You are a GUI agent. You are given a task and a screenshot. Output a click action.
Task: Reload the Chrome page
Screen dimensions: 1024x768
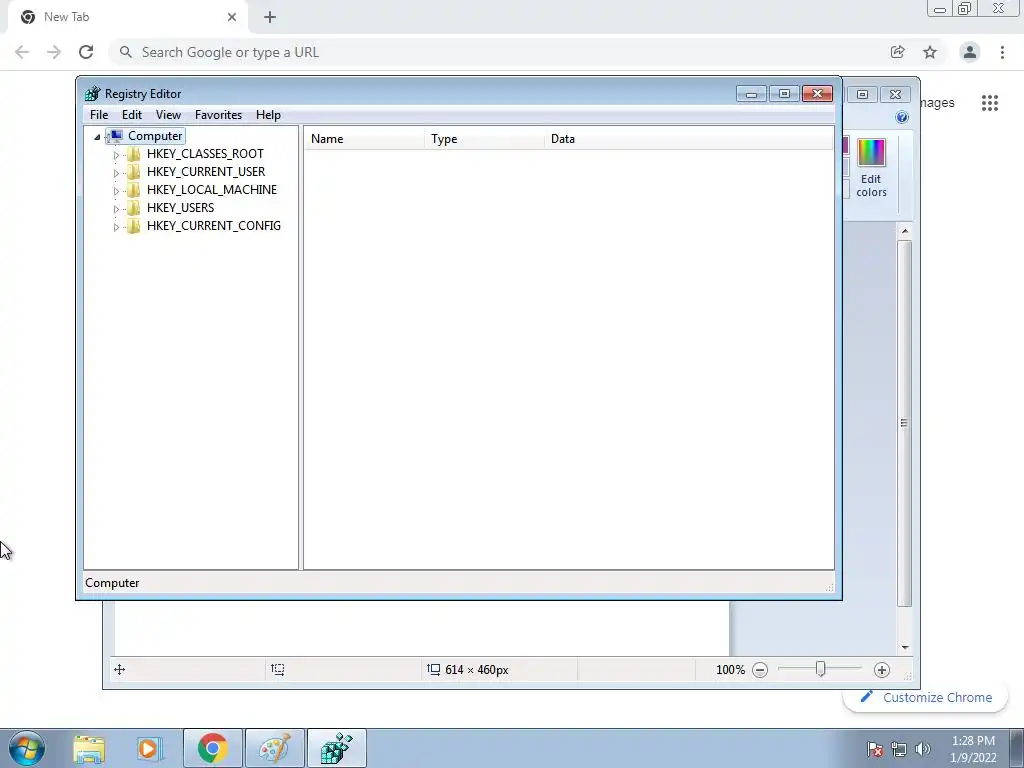coord(86,52)
